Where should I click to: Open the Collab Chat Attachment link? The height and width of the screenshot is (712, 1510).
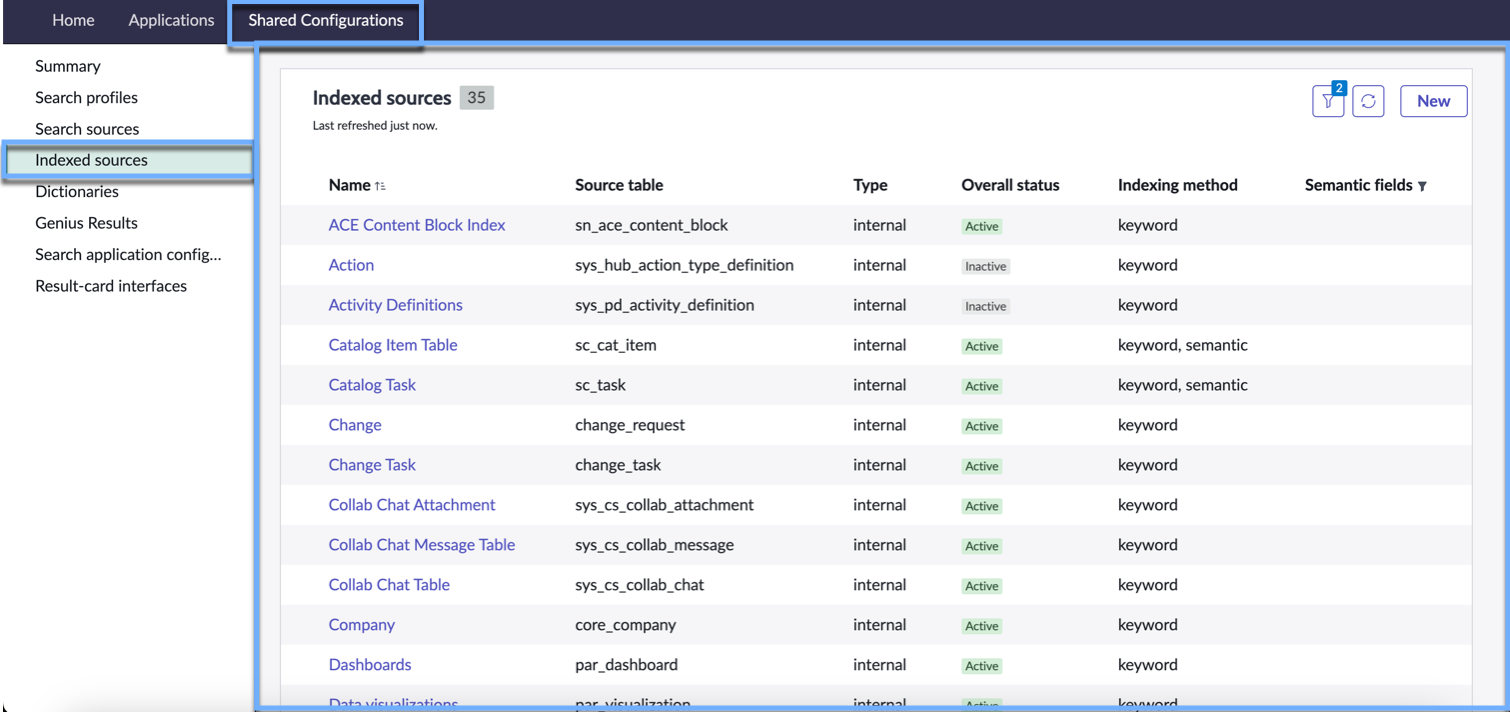click(x=412, y=505)
